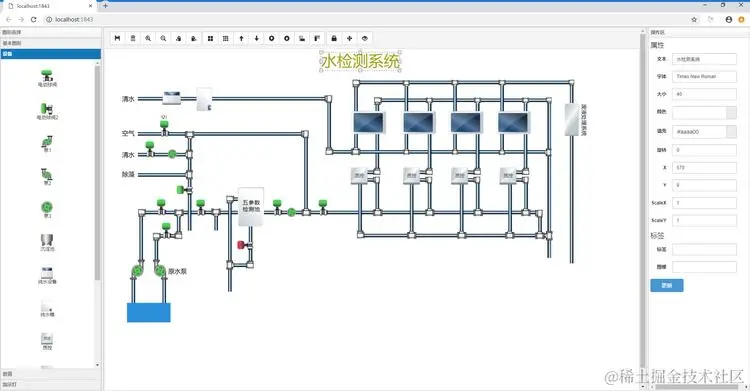Toggle the dotted grid display icon

click(225, 38)
